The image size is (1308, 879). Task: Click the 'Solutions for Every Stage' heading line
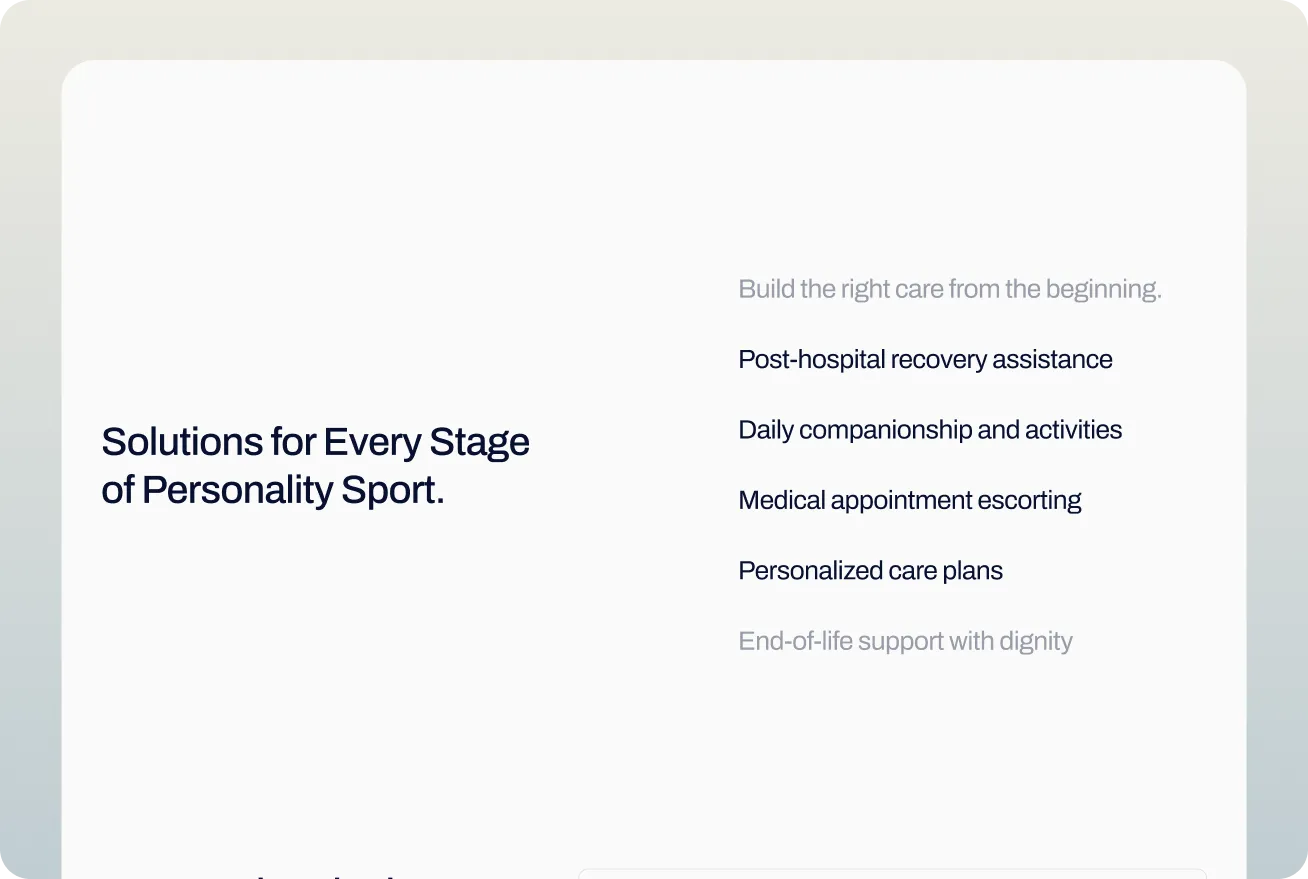pos(315,442)
